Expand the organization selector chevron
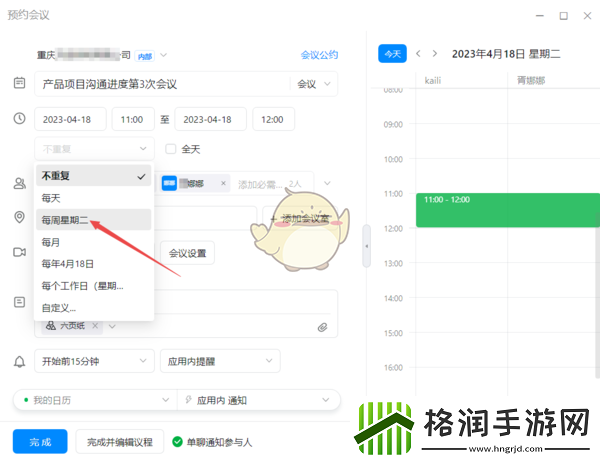600x460 pixels. click(x=163, y=55)
